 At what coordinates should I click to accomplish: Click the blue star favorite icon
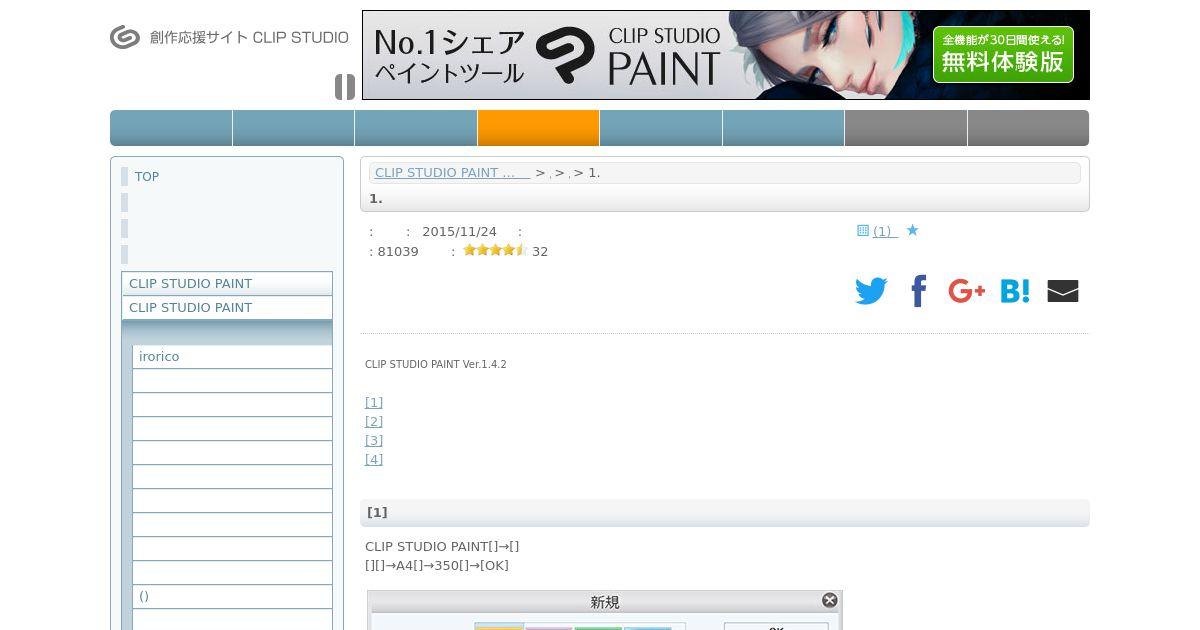point(912,230)
